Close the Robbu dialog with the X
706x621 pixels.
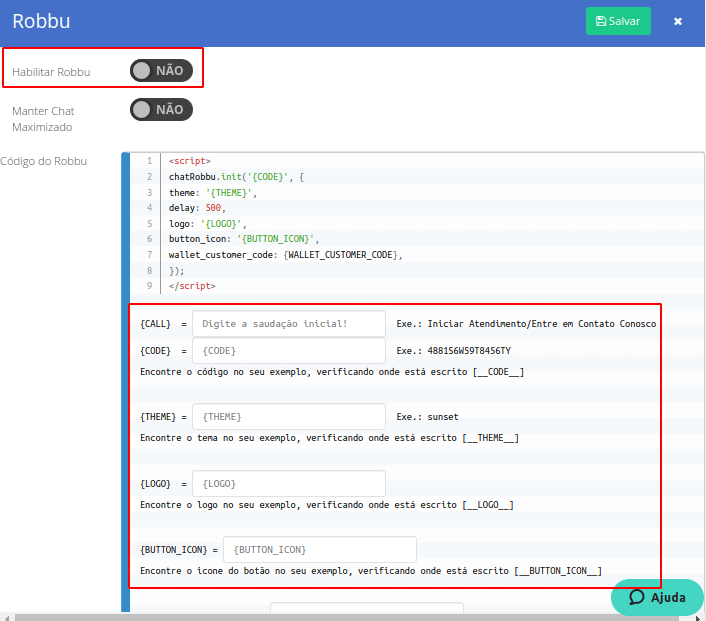pos(678,21)
